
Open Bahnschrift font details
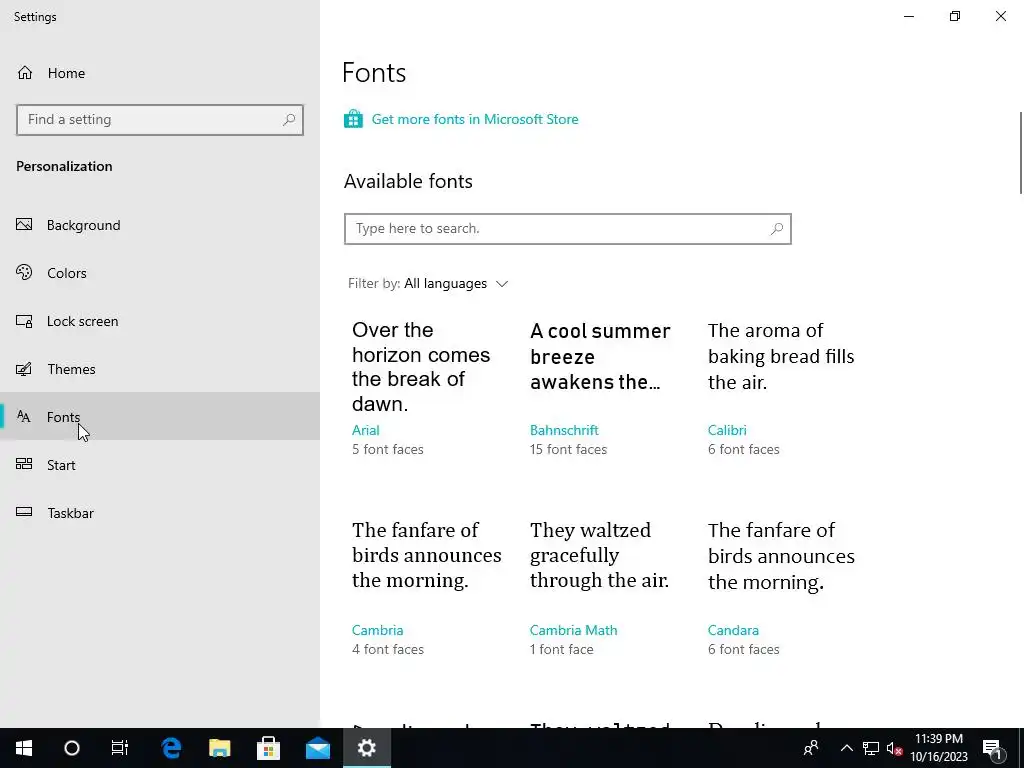pyautogui.click(x=564, y=430)
